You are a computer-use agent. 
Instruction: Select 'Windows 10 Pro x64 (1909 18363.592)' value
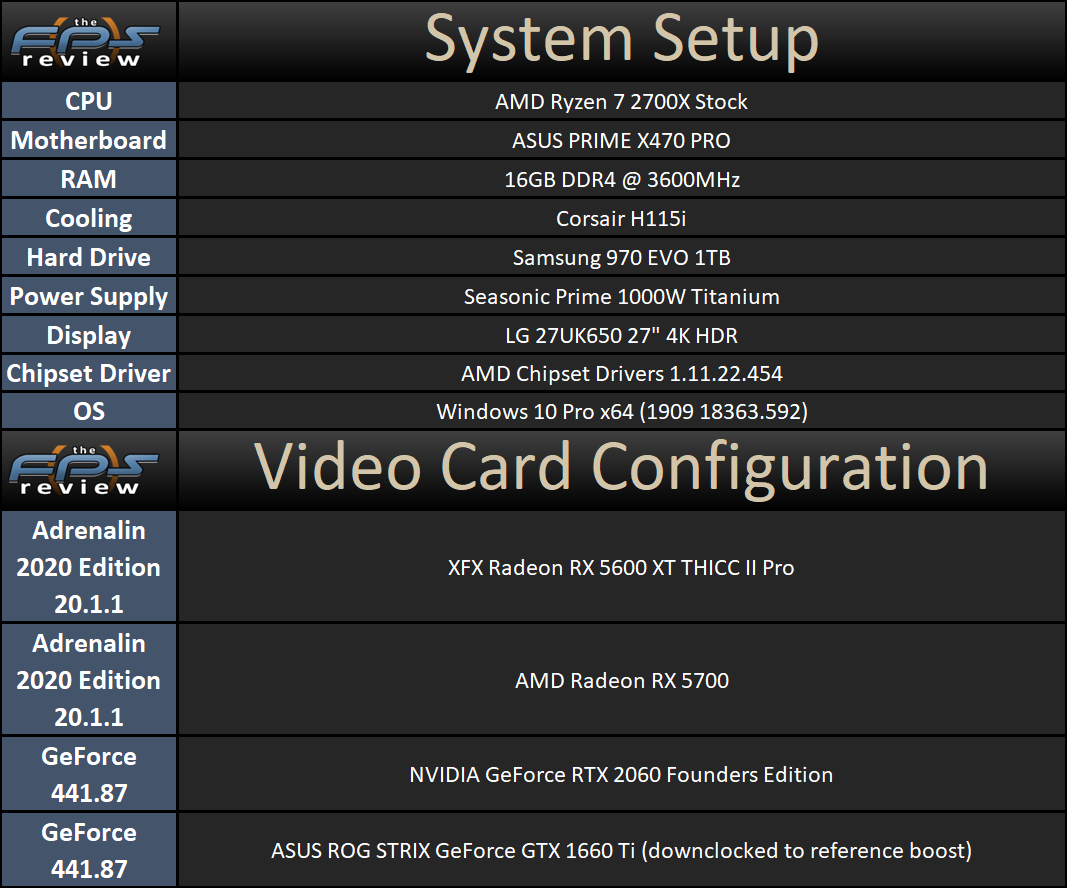click(x=621, y=412)
